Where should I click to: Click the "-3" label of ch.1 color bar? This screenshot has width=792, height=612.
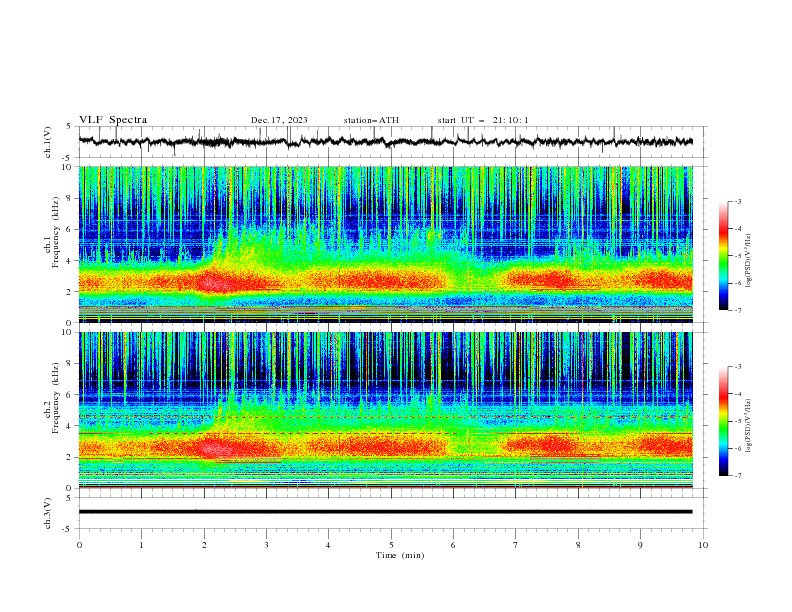click(737, 201)
